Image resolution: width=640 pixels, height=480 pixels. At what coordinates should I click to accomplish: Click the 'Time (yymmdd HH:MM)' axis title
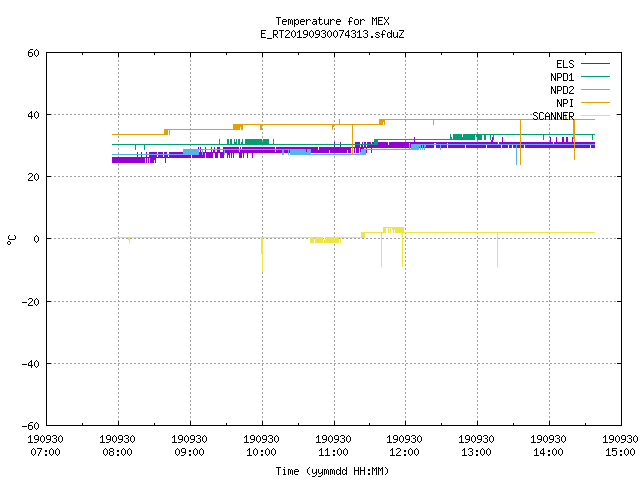pyautogui.click(x=332, y=471)
